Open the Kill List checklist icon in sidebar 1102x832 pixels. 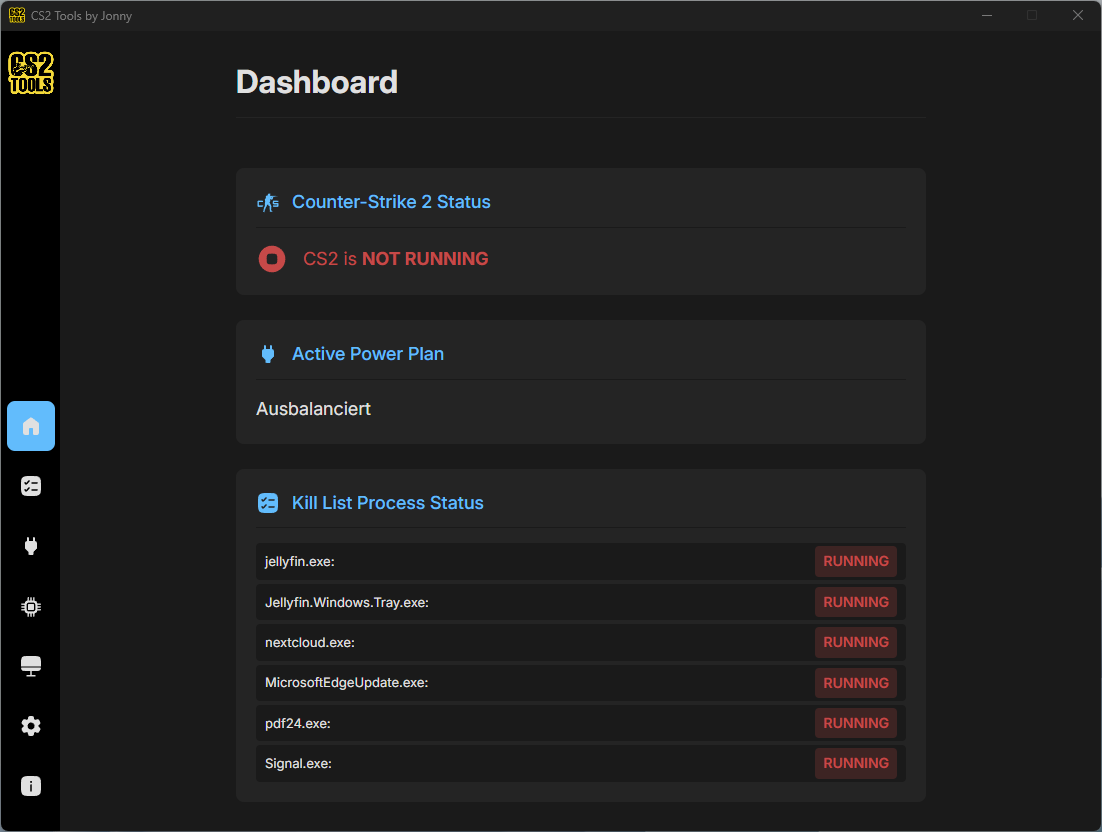[x=30, y=486]
